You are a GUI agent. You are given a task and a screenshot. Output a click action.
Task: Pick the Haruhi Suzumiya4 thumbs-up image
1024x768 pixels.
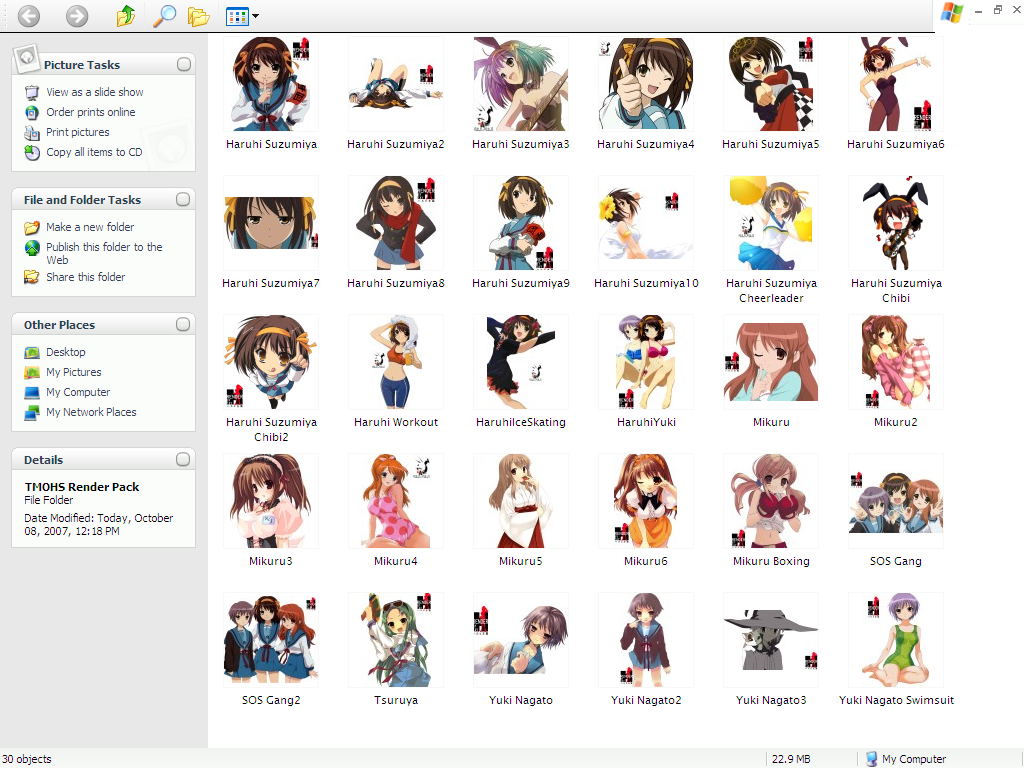[x=646, y=84]
